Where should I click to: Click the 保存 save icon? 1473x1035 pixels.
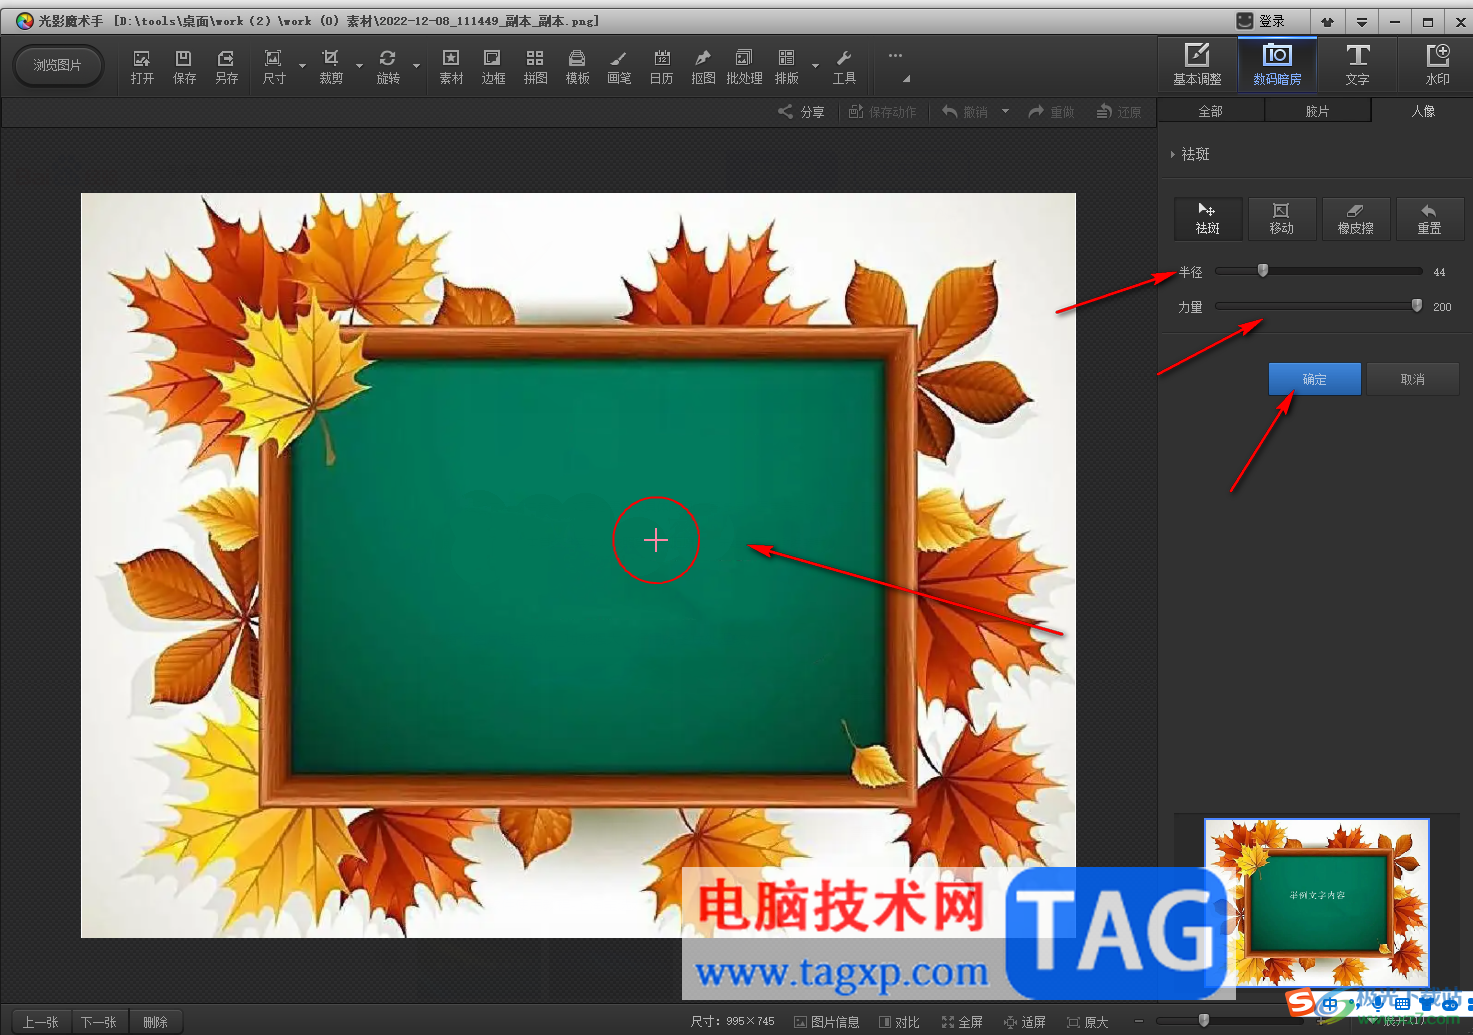pos(184,66)
